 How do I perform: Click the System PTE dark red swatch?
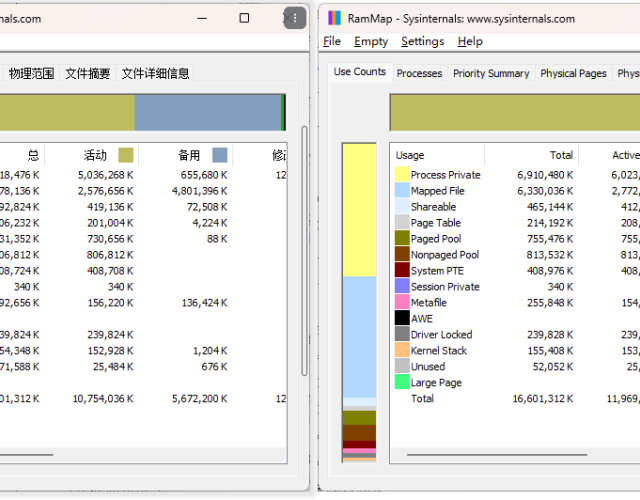coord(402,271)
